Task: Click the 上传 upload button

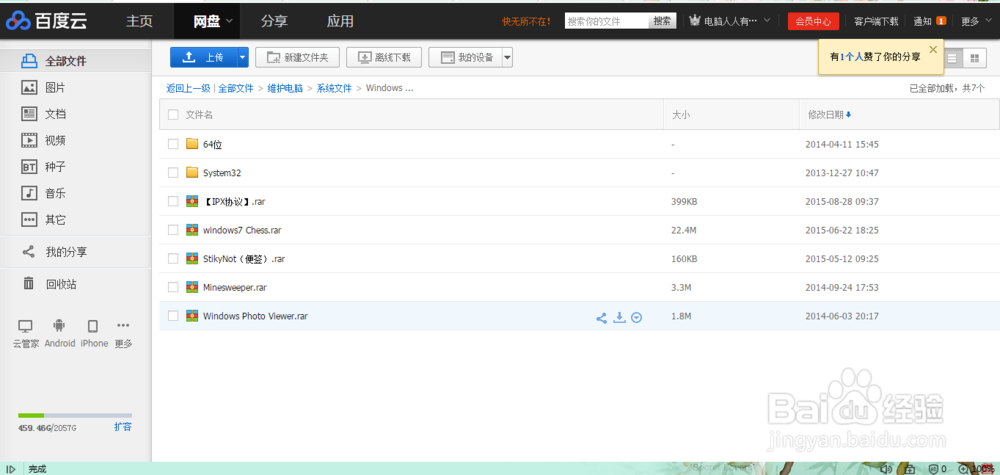Action: [x=203, y=57]
